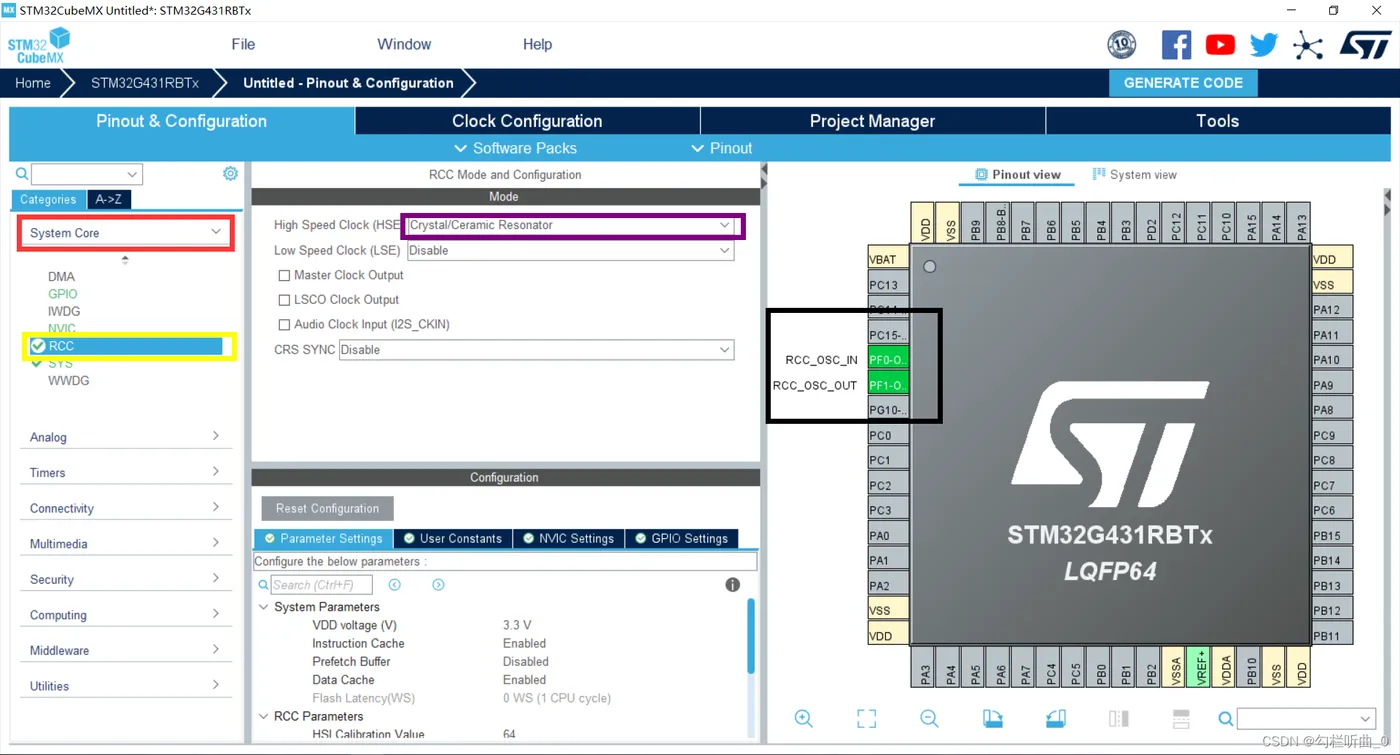Viewport: 1400px width, 755px height.
Task: Click the STM32G431RBTx breadcrumb
Action: (145, 83)
